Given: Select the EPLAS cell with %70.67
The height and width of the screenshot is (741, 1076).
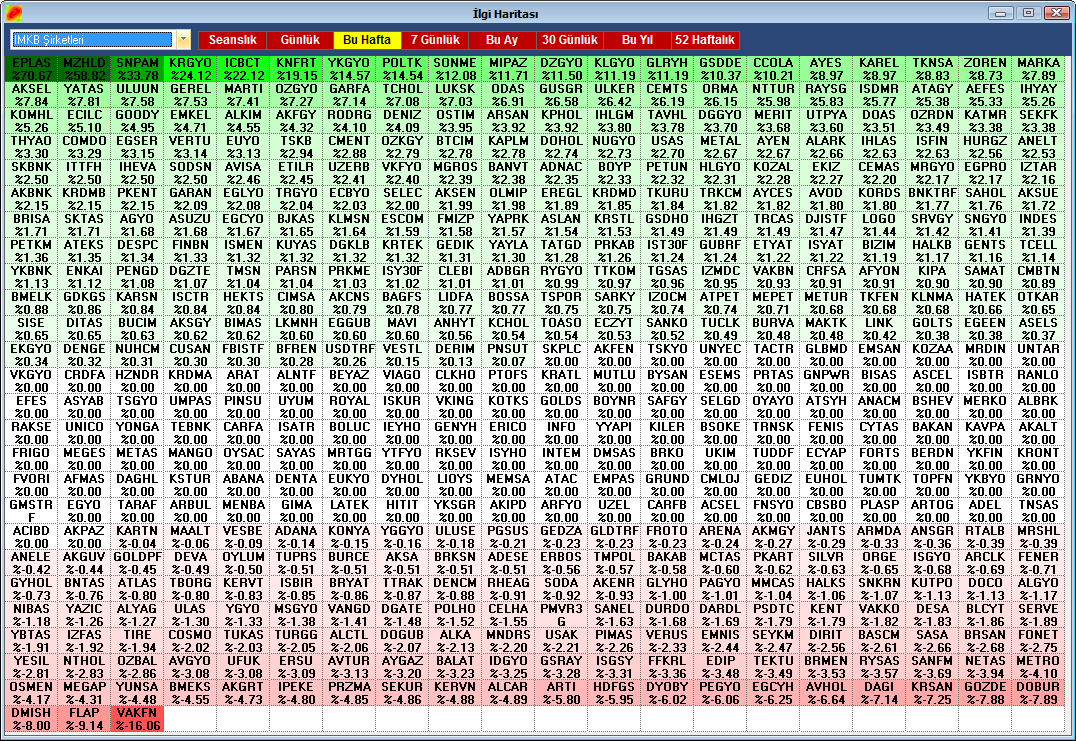Looking at the screenshot, I should (x=32, y=69).
